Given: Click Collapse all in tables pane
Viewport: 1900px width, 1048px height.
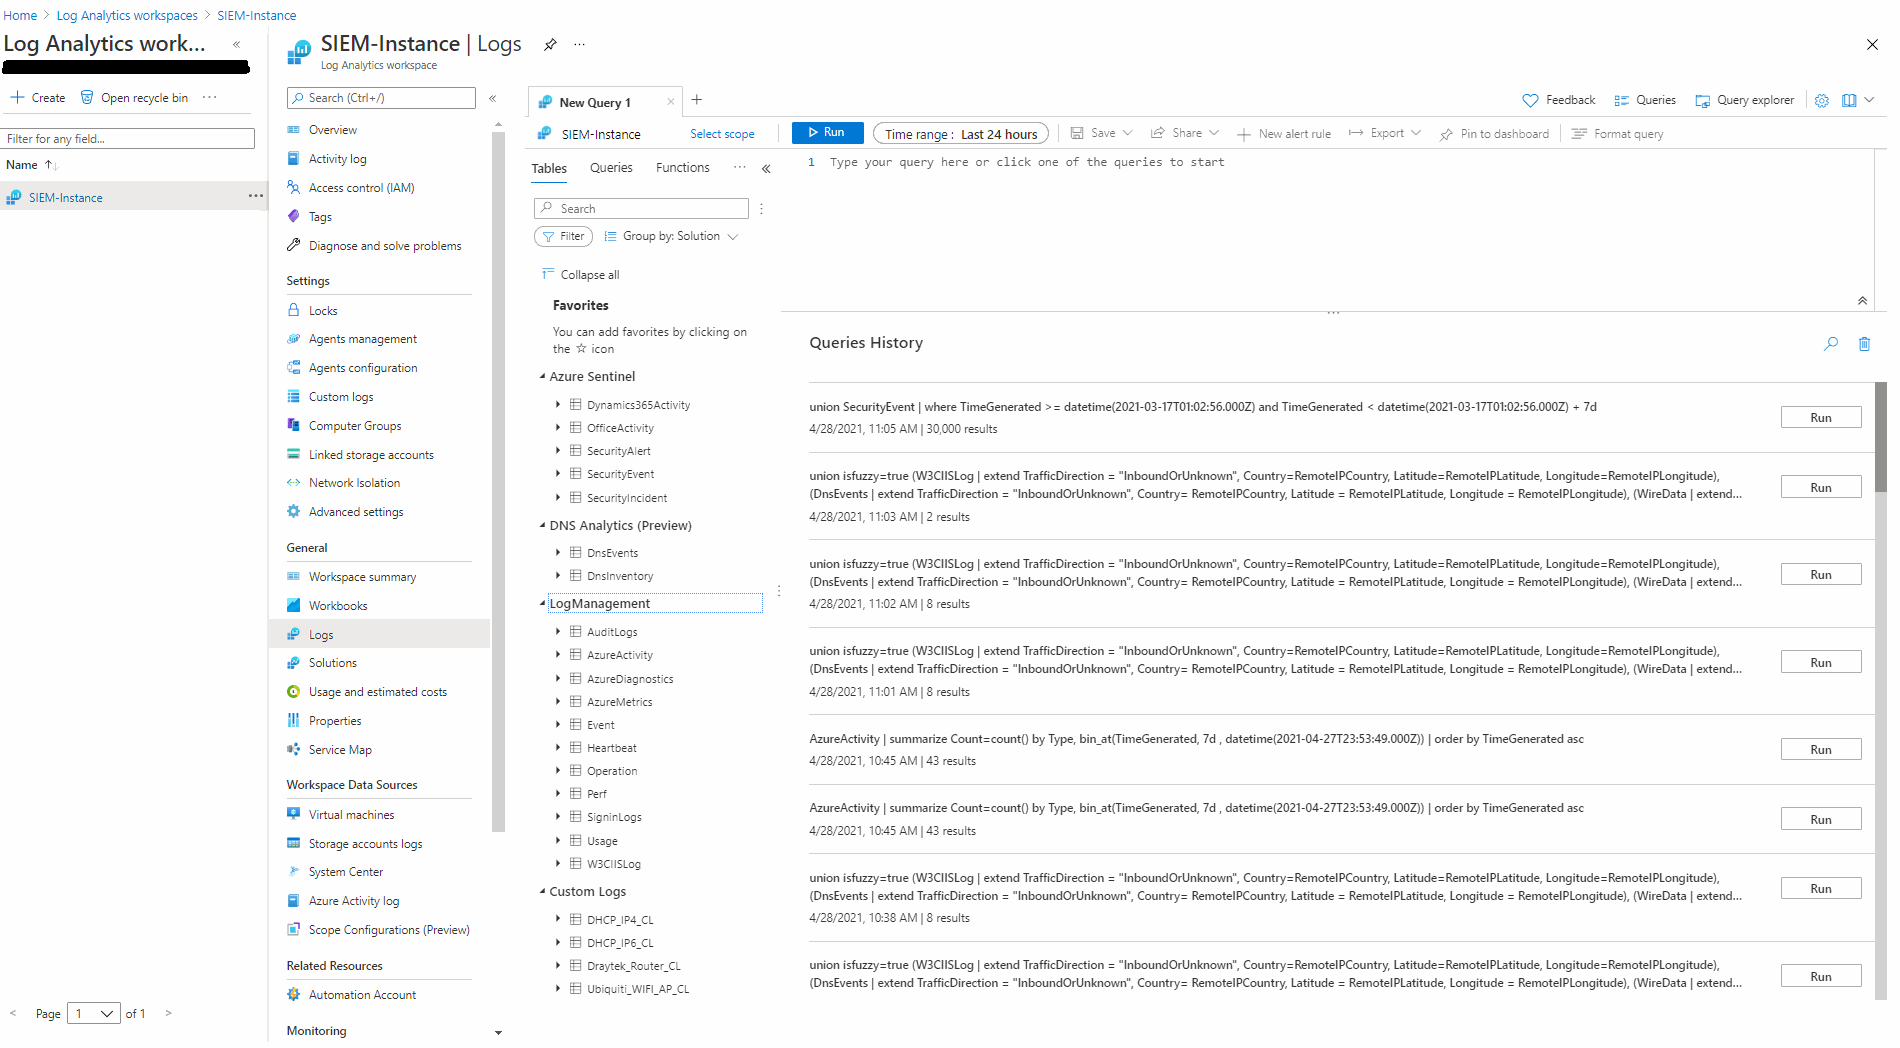Looking at the screenshot, I should click(580, 275).
